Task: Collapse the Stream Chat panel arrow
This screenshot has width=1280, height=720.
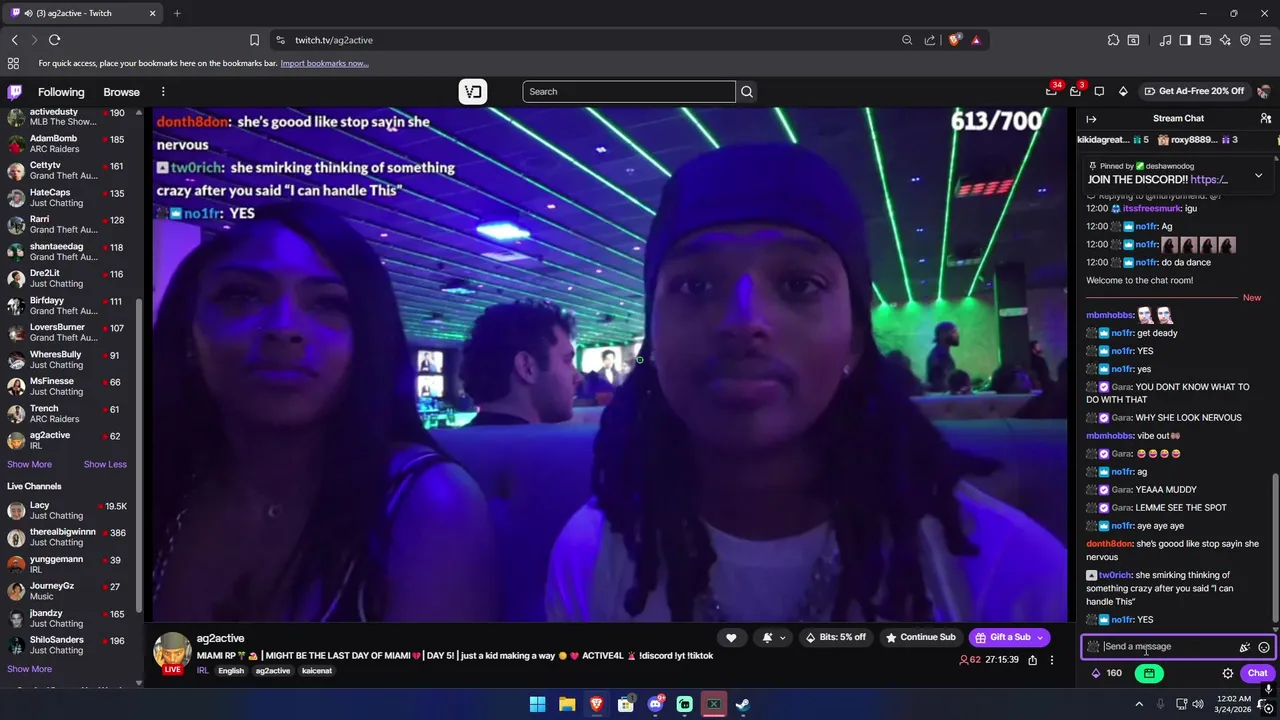Action: click(x=1091, y=119)
